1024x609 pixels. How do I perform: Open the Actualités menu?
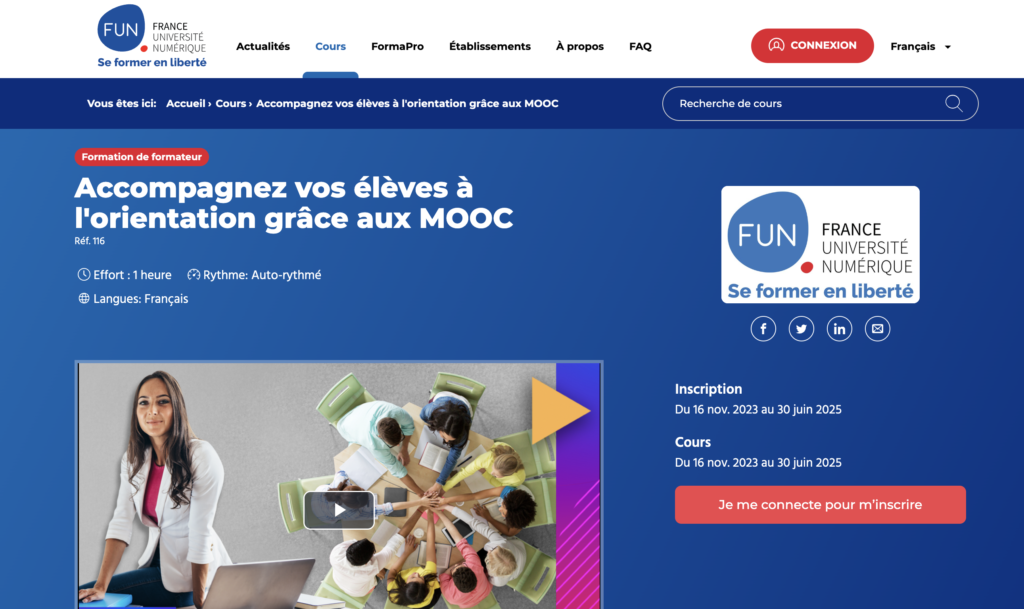pos(263,46)
